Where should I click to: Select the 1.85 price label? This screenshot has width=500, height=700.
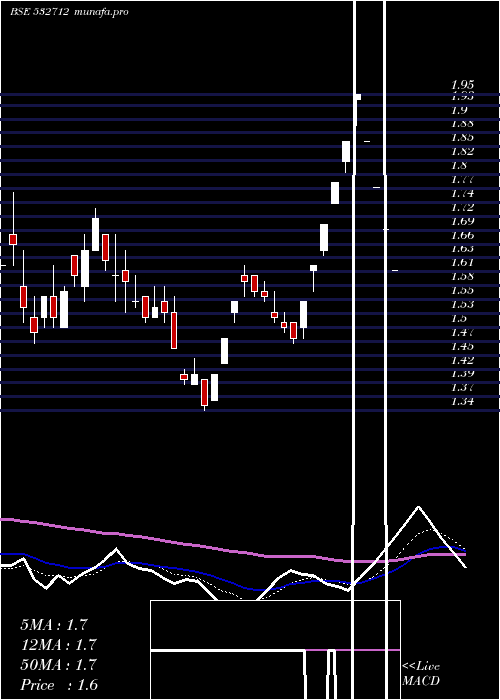[462, 138]
